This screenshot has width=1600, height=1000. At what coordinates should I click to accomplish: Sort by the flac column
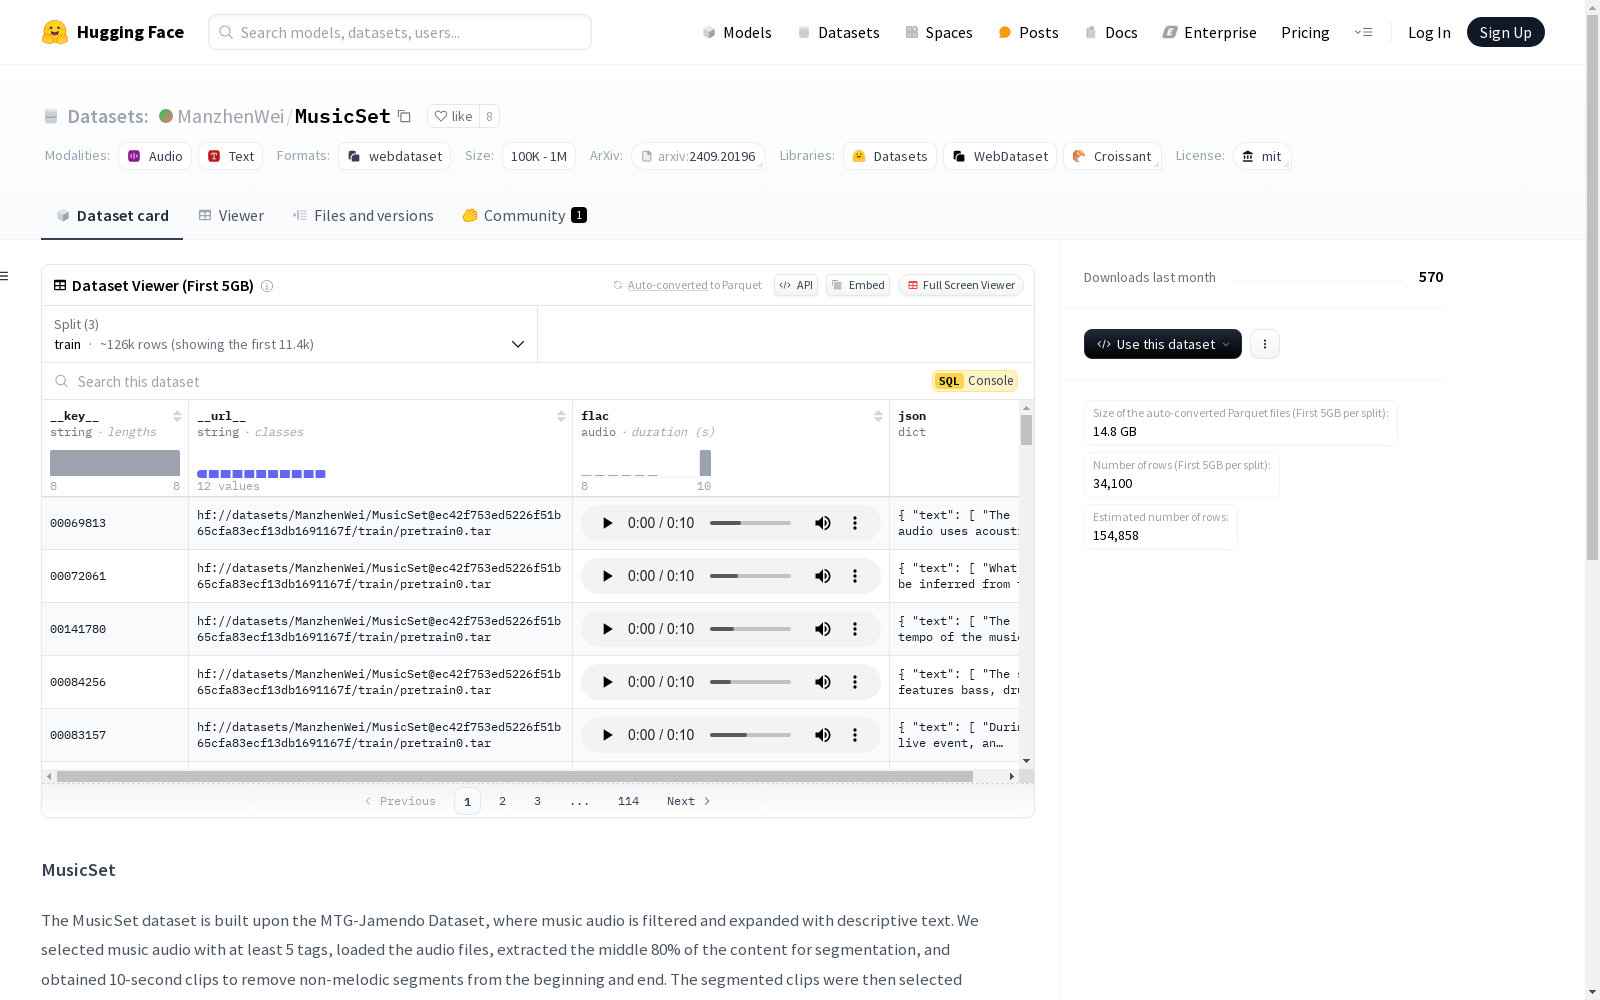[878, 416]
